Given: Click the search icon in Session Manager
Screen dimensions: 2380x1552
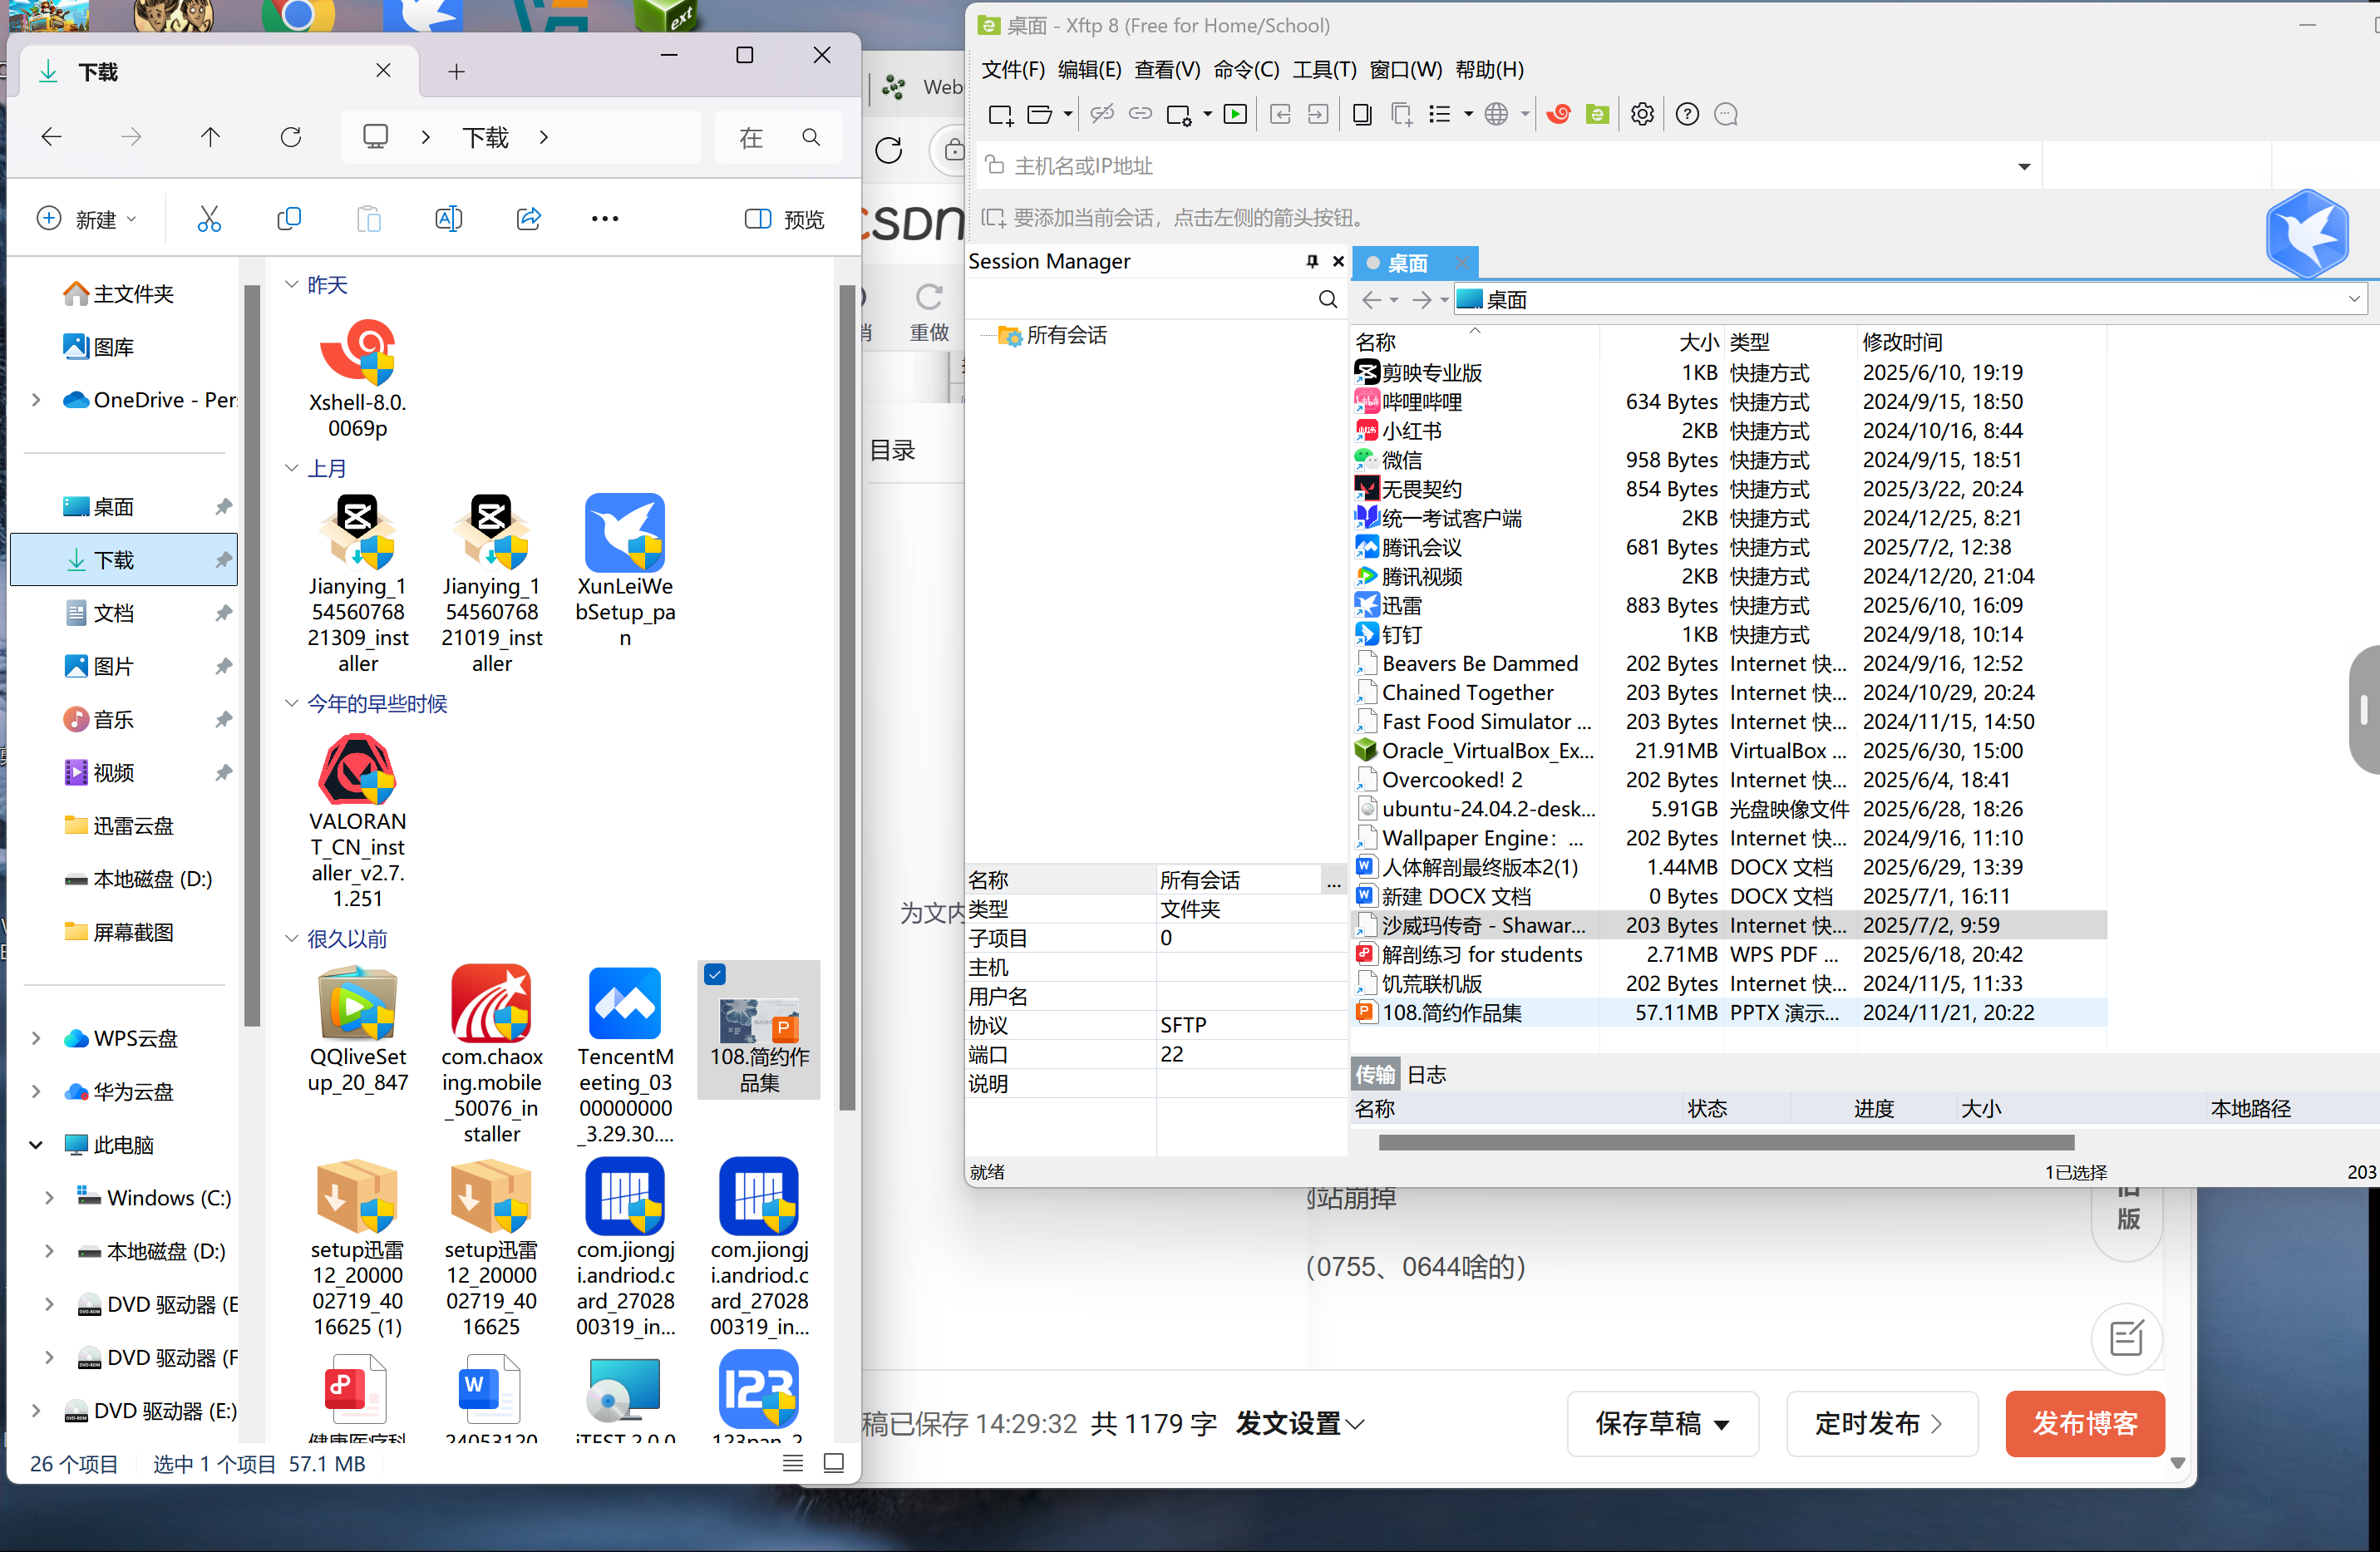Looking at the screenshot, I should coord(1328,299).
